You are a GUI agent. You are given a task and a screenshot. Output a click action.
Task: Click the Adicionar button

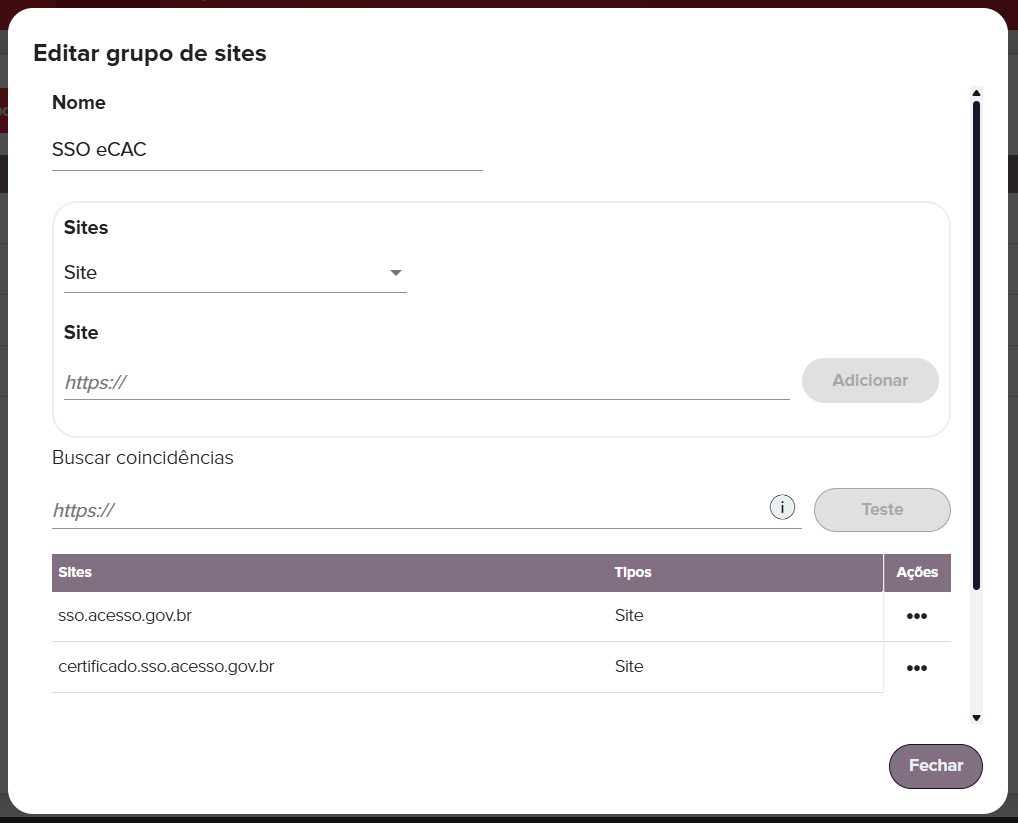(870, 380)
